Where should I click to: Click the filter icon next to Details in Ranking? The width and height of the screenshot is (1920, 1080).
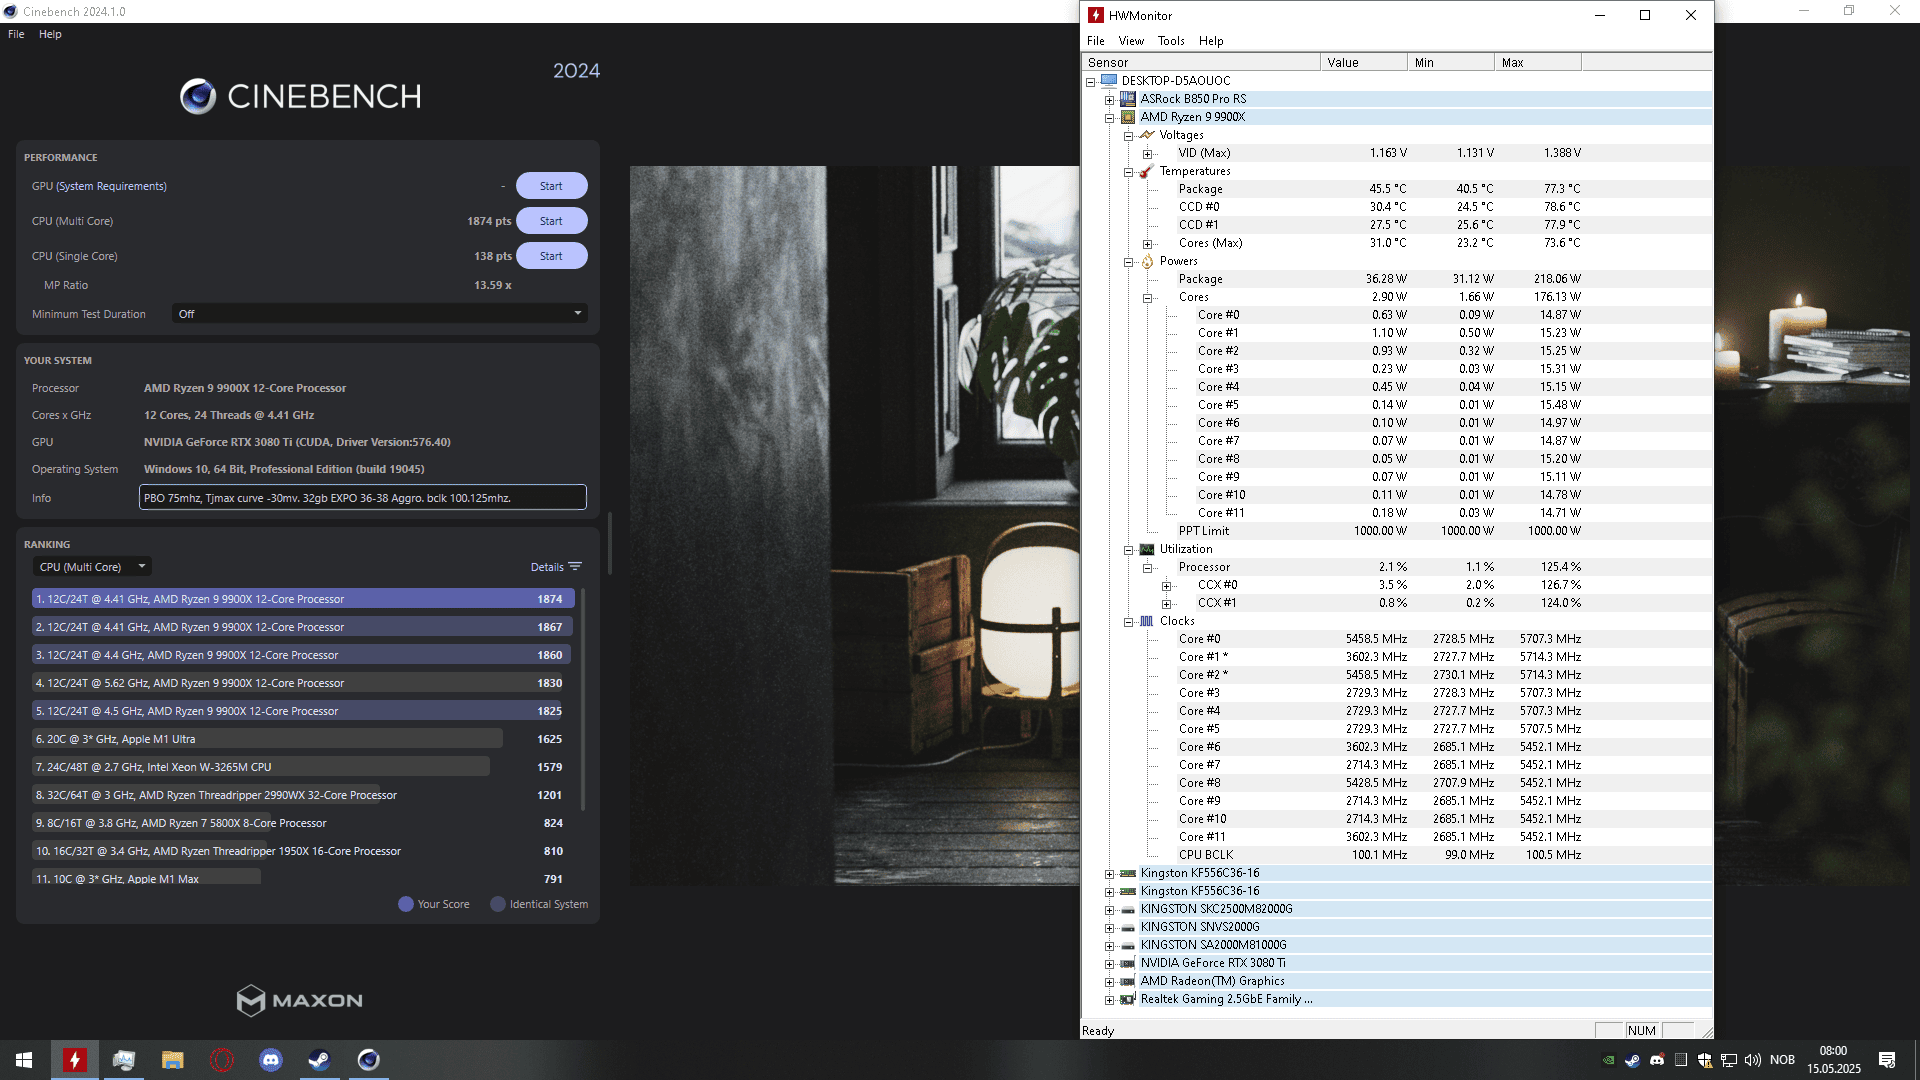click(575, 567)
